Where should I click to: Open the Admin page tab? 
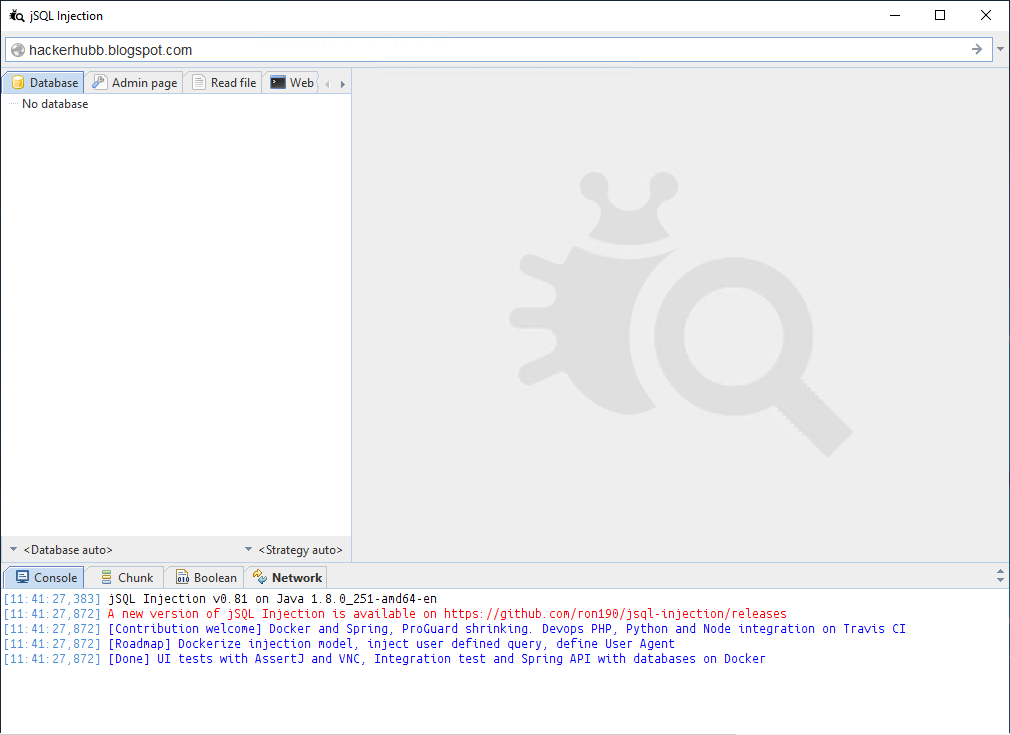(135, 82)
